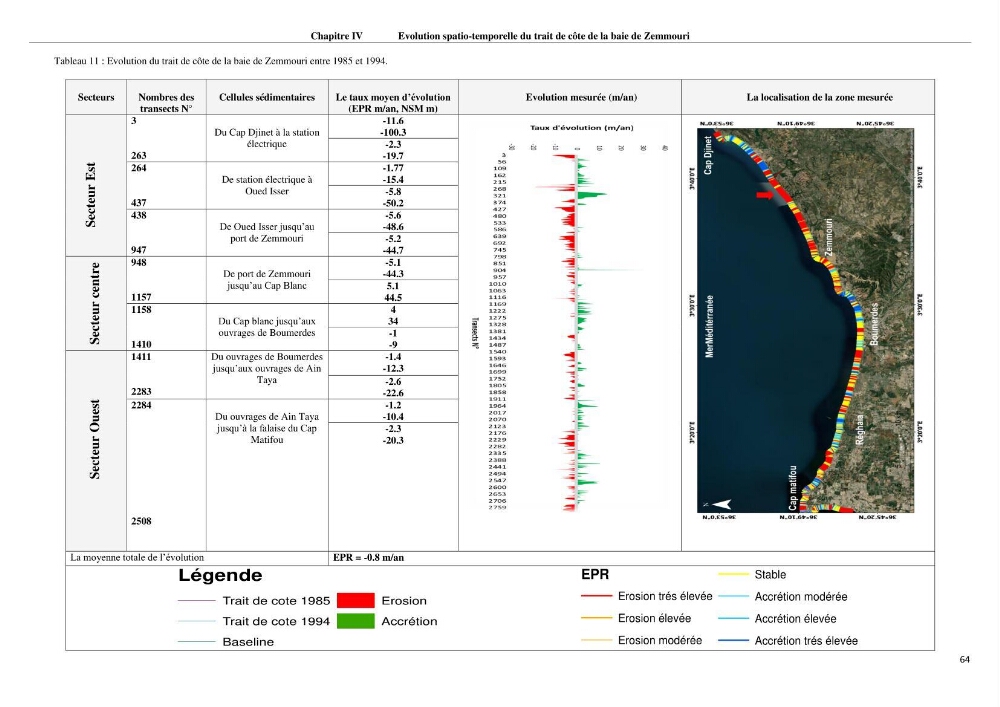1000x707 pixels.
Task: Click the 'Boumerdes' label on the map
Action: pyautogui.click(x=874, y=324)
